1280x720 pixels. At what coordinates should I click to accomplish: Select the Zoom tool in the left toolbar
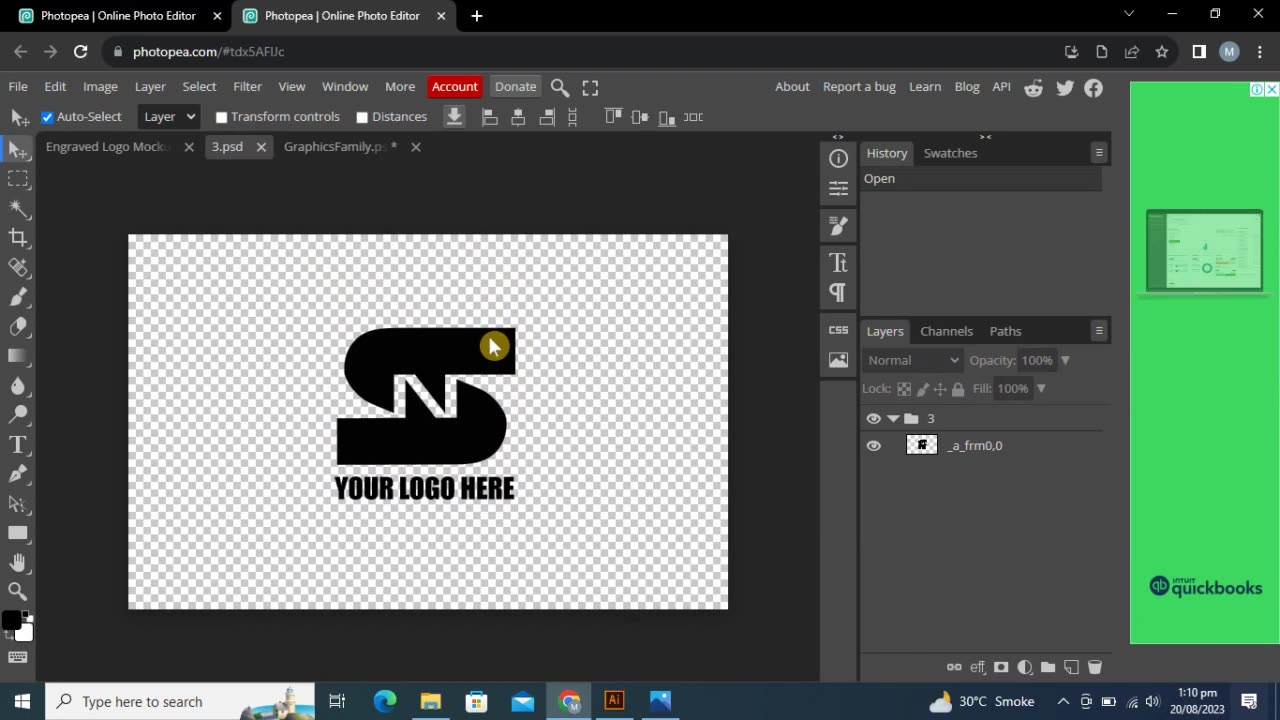(18, 591)
